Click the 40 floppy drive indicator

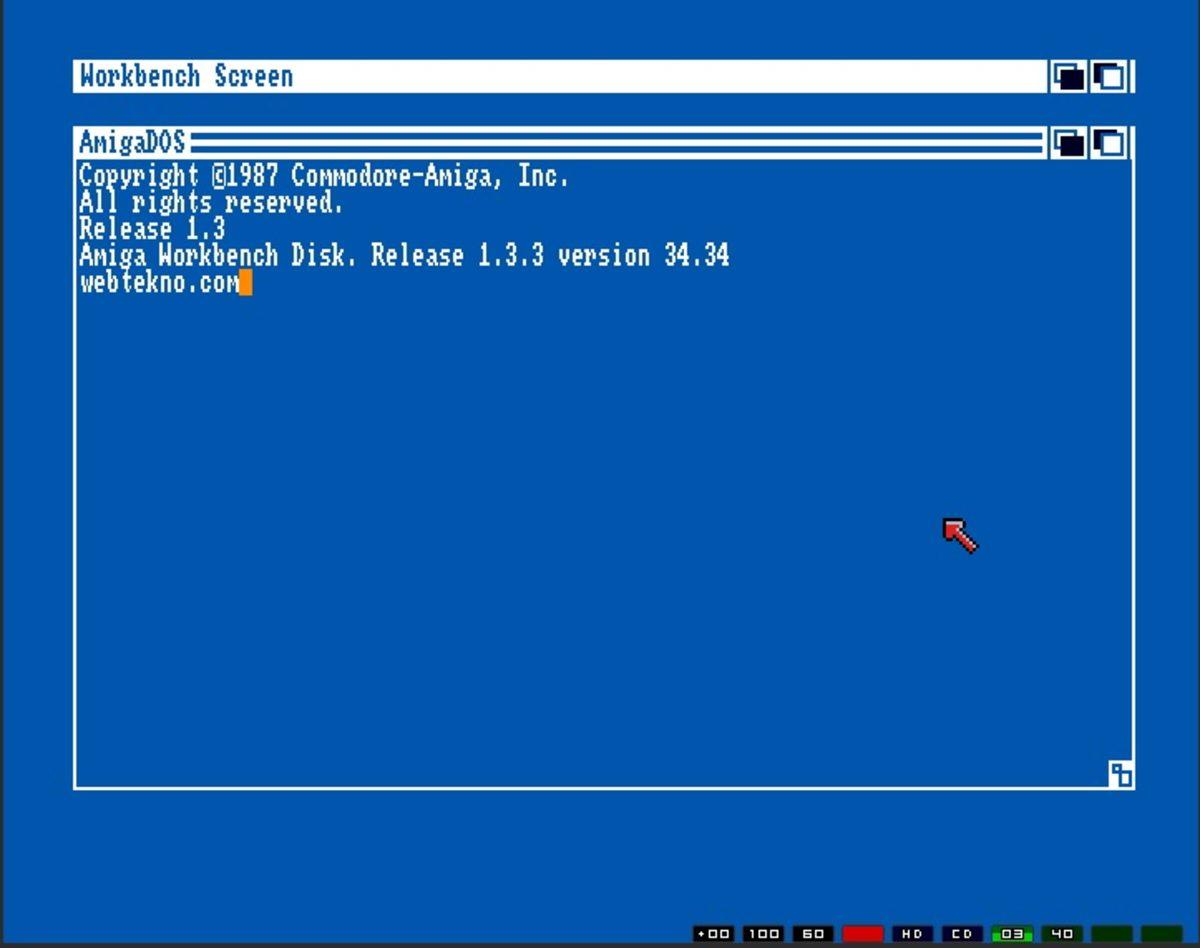(x=1062, y=934)
